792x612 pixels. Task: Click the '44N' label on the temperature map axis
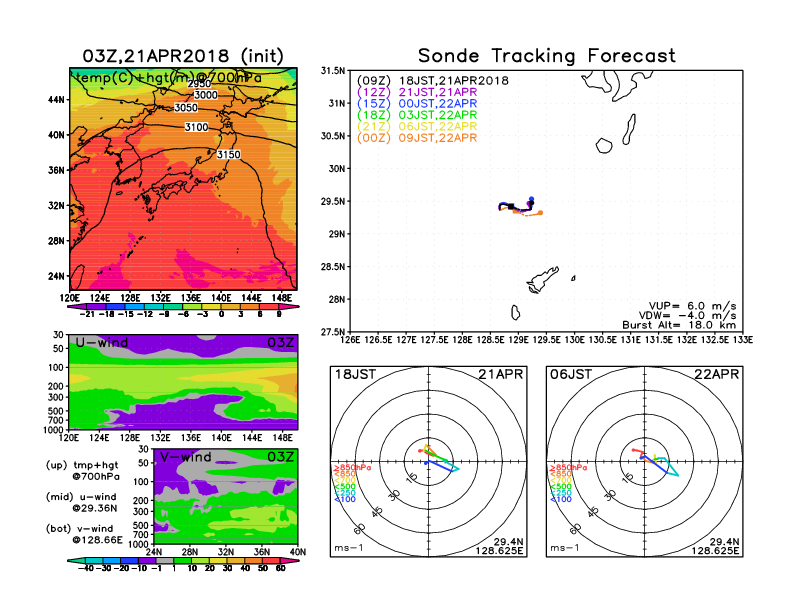pos(56,100)
